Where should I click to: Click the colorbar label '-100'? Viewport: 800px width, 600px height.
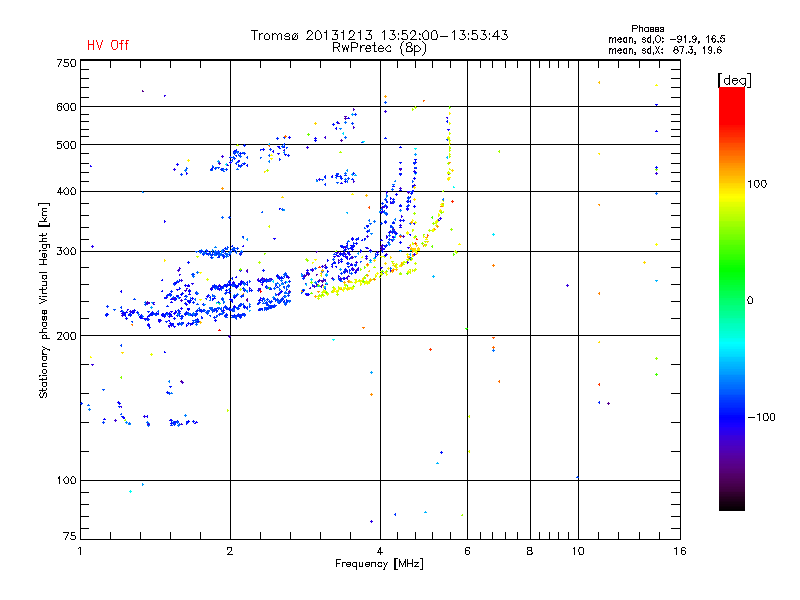[x=761, y=417]
